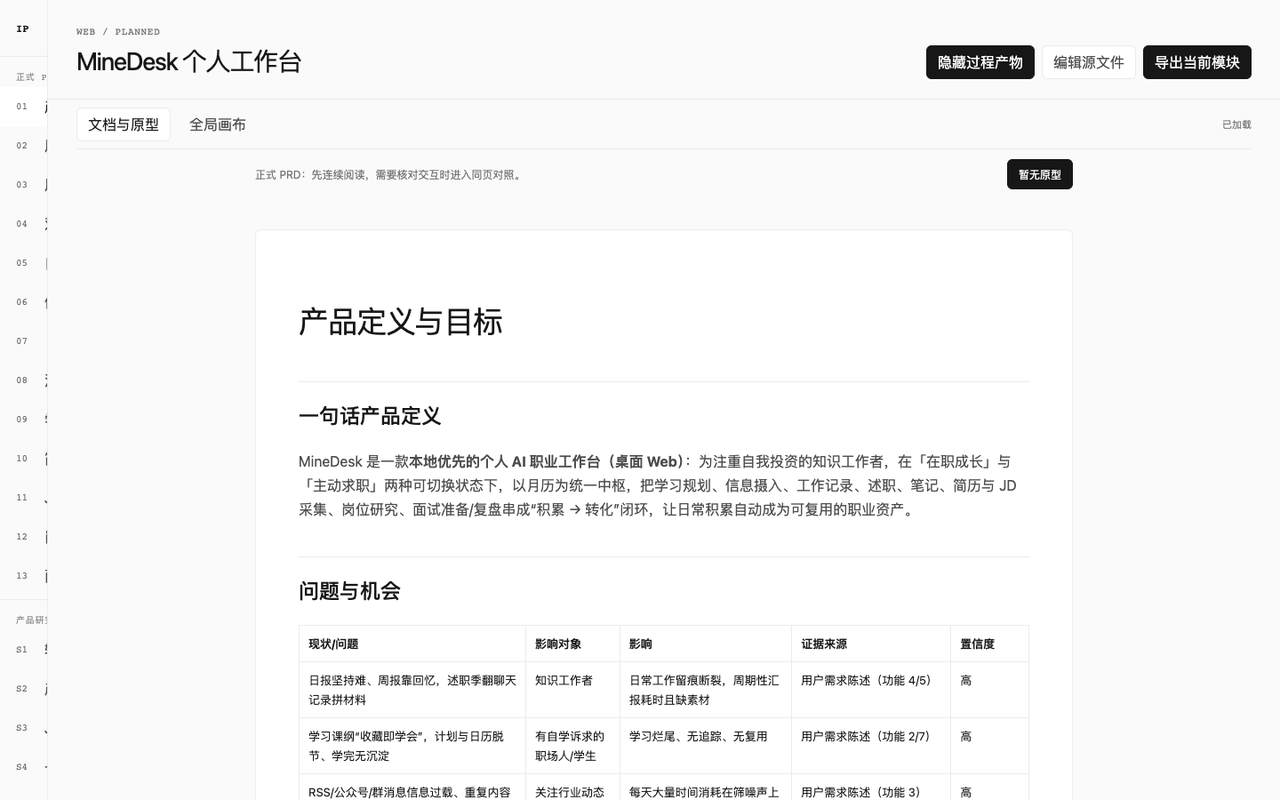The height and width of the screenshot is (800, 1280).
Task: Click the 问题与机会 heading
Action: coord(349,591)
